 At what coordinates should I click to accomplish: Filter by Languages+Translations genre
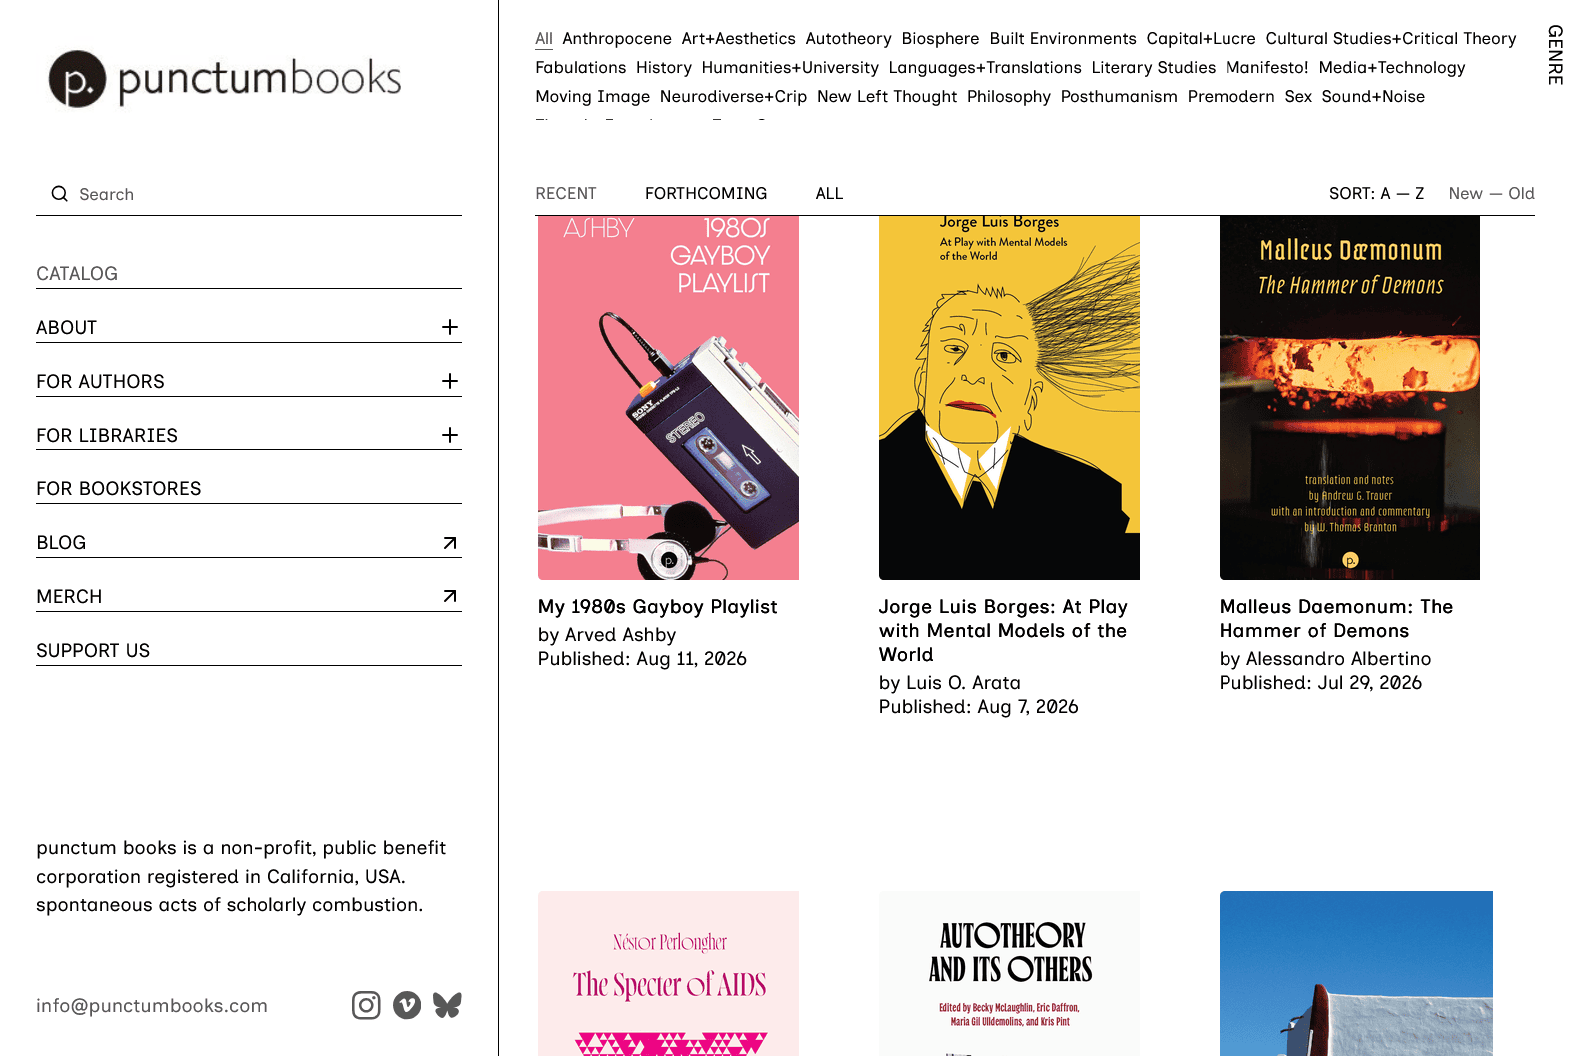coord(985,68)
